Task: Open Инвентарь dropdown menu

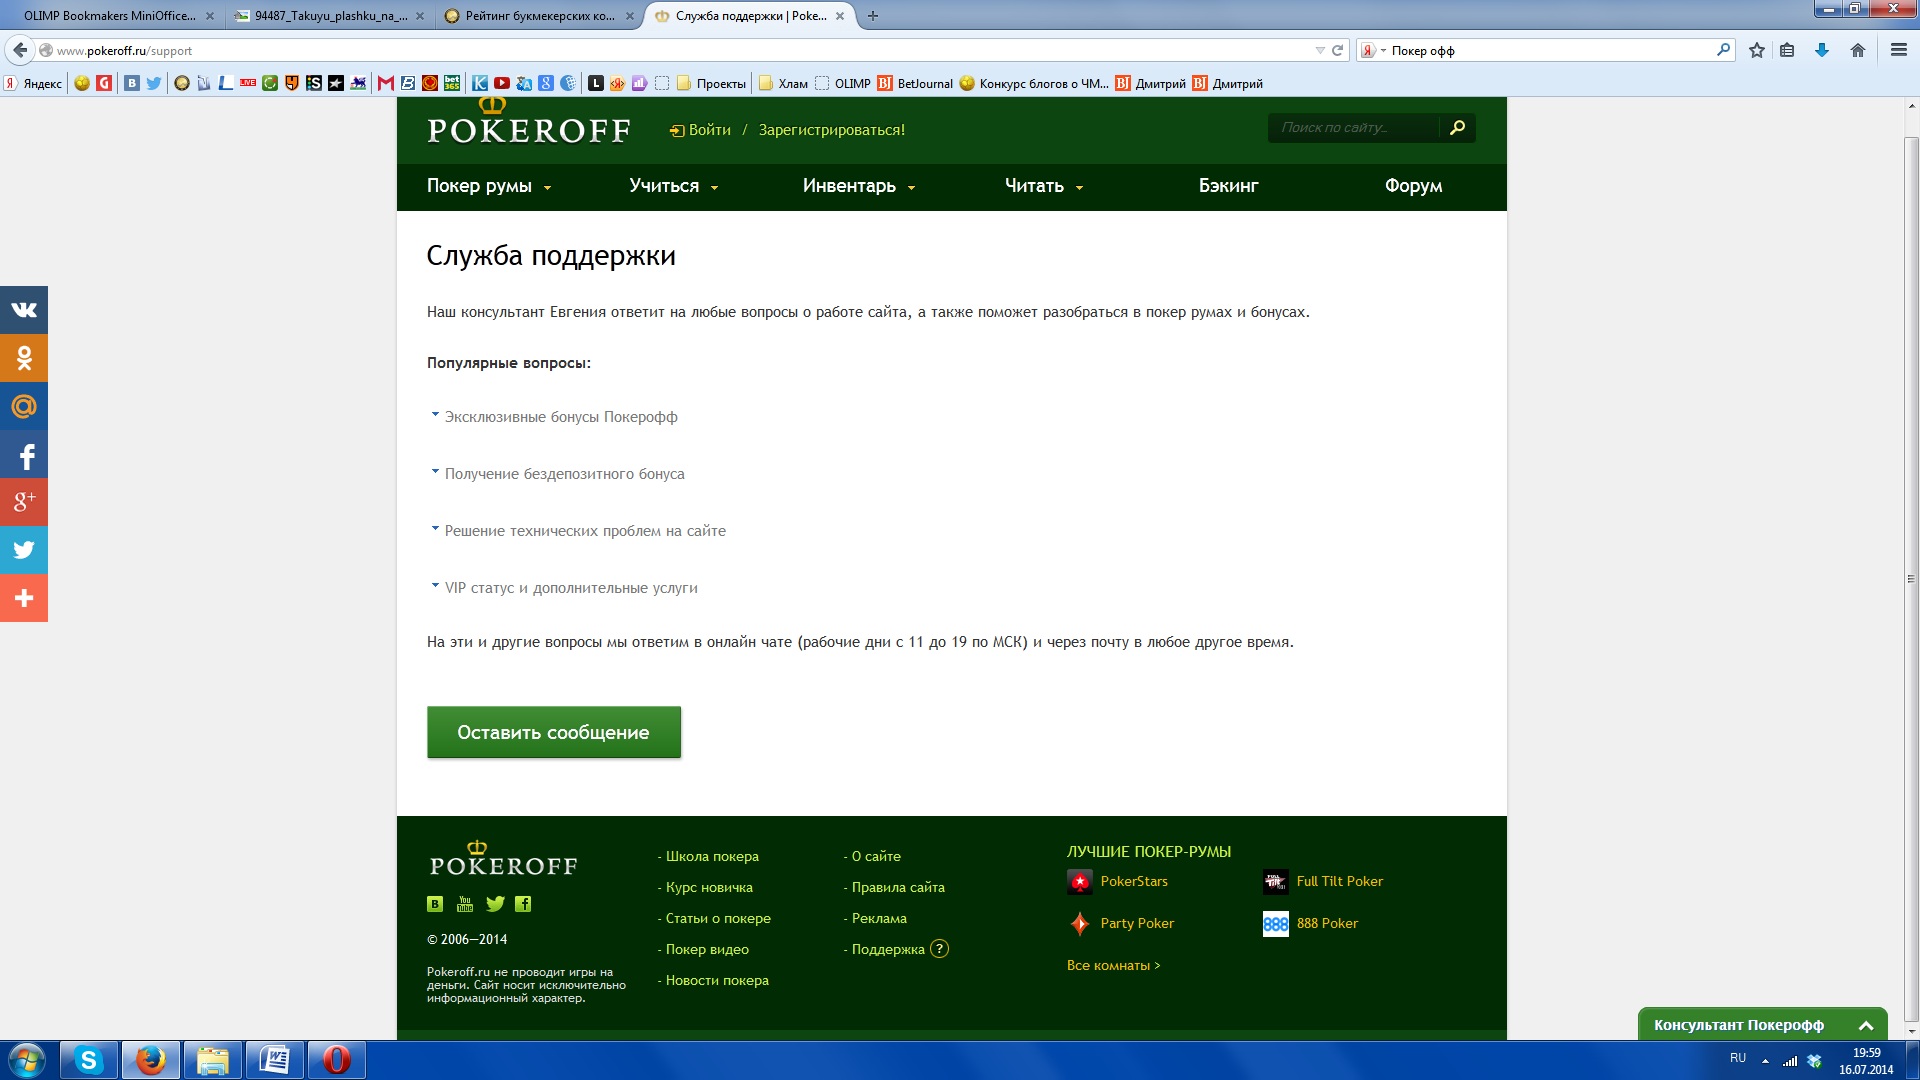Action: 859,186
